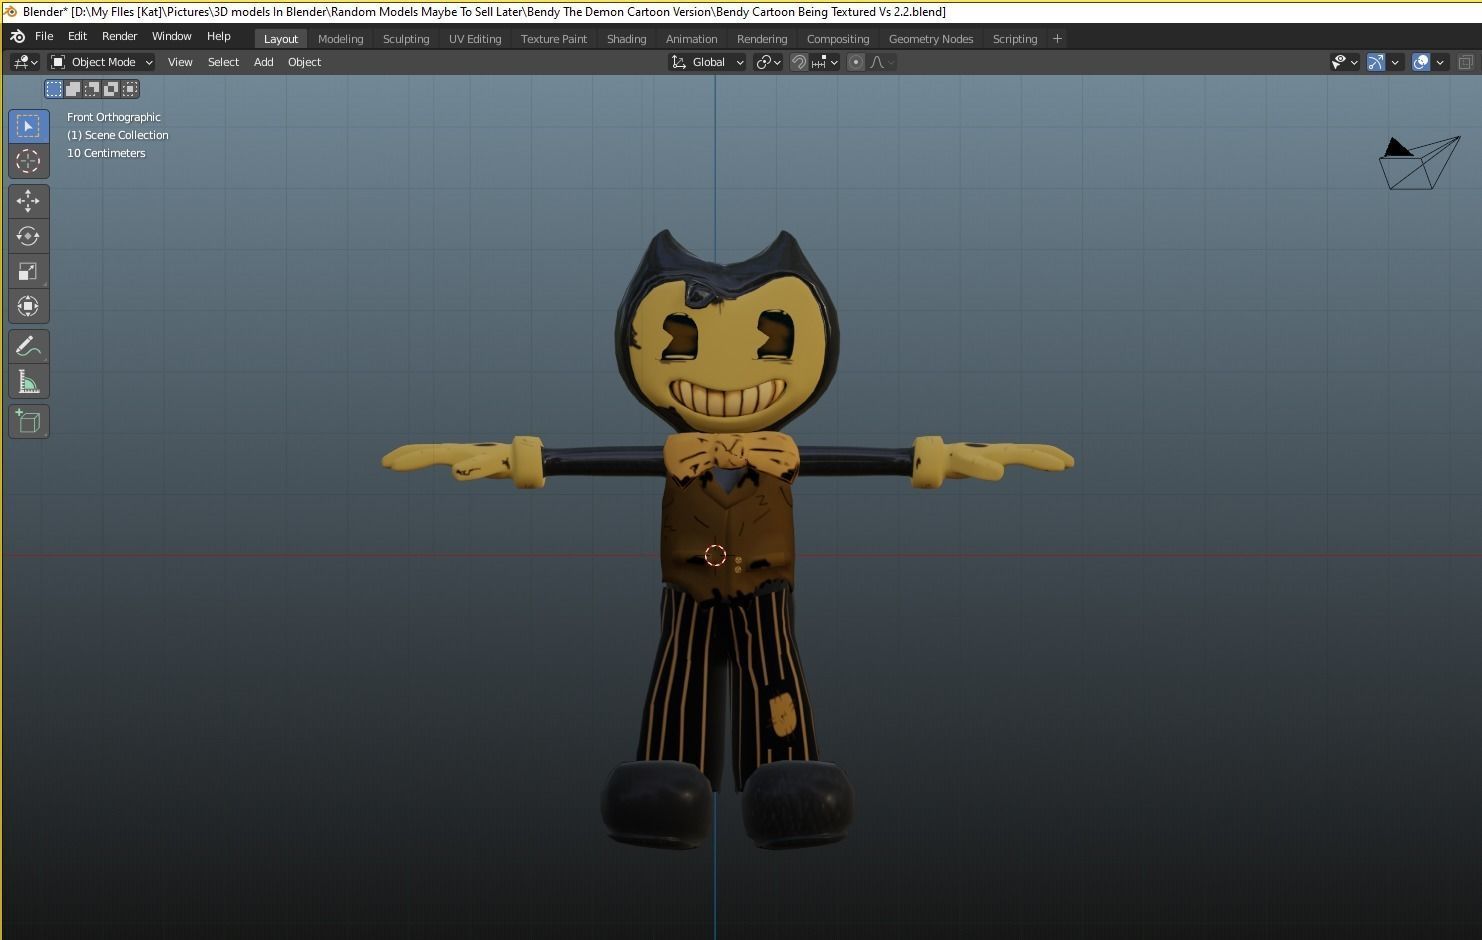
Task: Open the pivot point dropdown
Action: pyautogui.click(x=768, y=62)
